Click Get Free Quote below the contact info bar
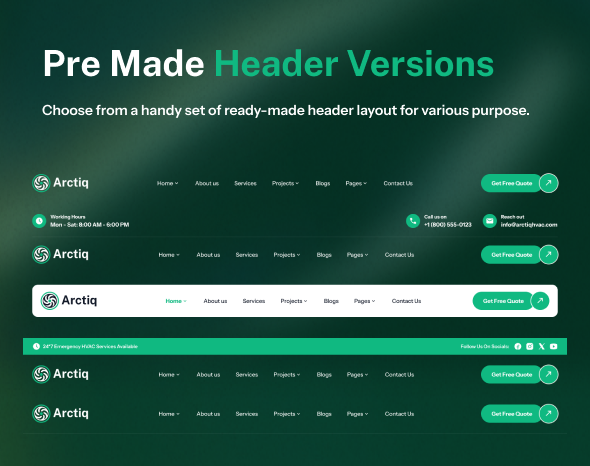The height and width of the screenshot is (466, 590). click(511, 255)
